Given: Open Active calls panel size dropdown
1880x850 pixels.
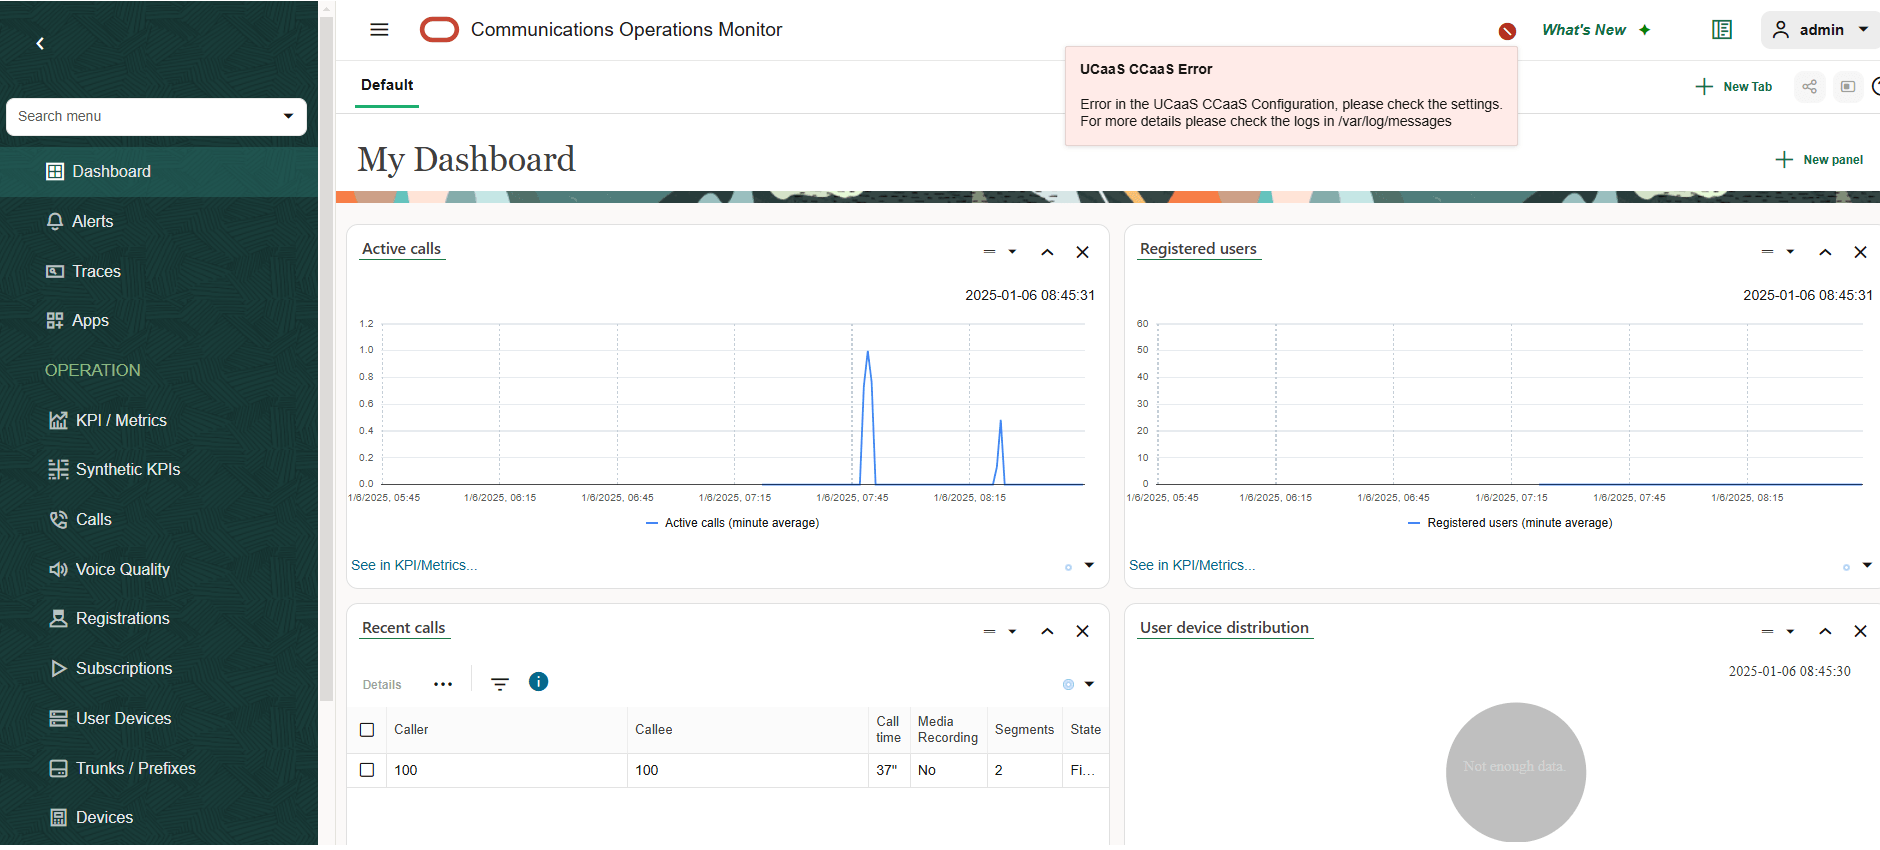Looking at the screenshot, I should (x=1000, y=252).
